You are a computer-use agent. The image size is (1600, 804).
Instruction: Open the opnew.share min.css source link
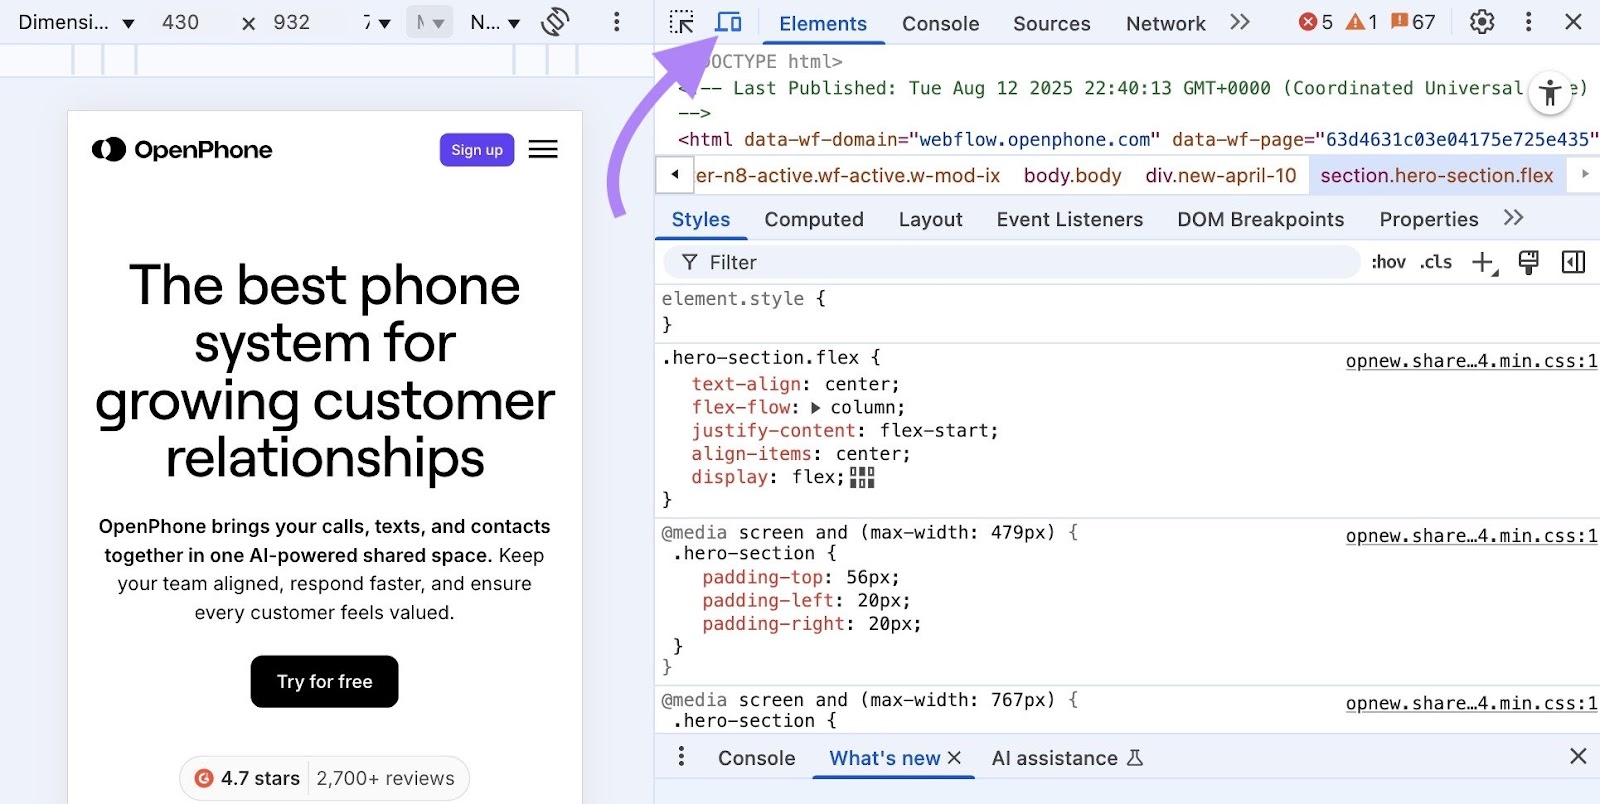click(x=1471, y=361)
